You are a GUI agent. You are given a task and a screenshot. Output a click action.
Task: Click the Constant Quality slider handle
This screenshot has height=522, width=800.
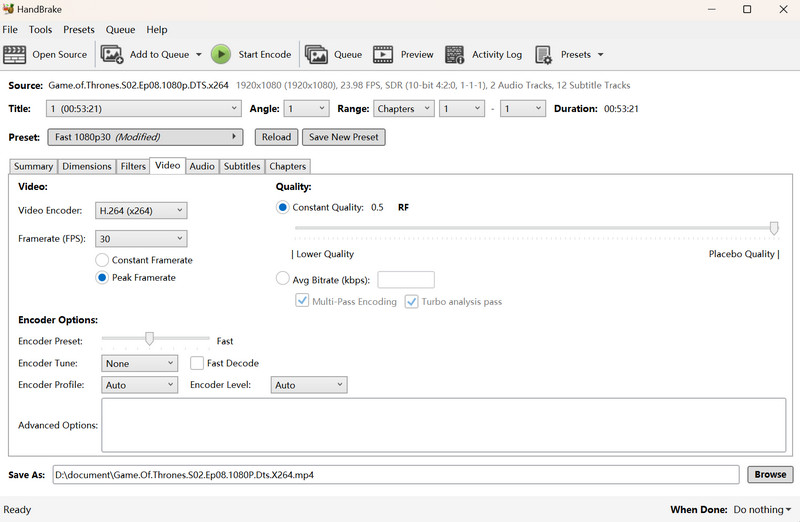click(x=774, y=228)
